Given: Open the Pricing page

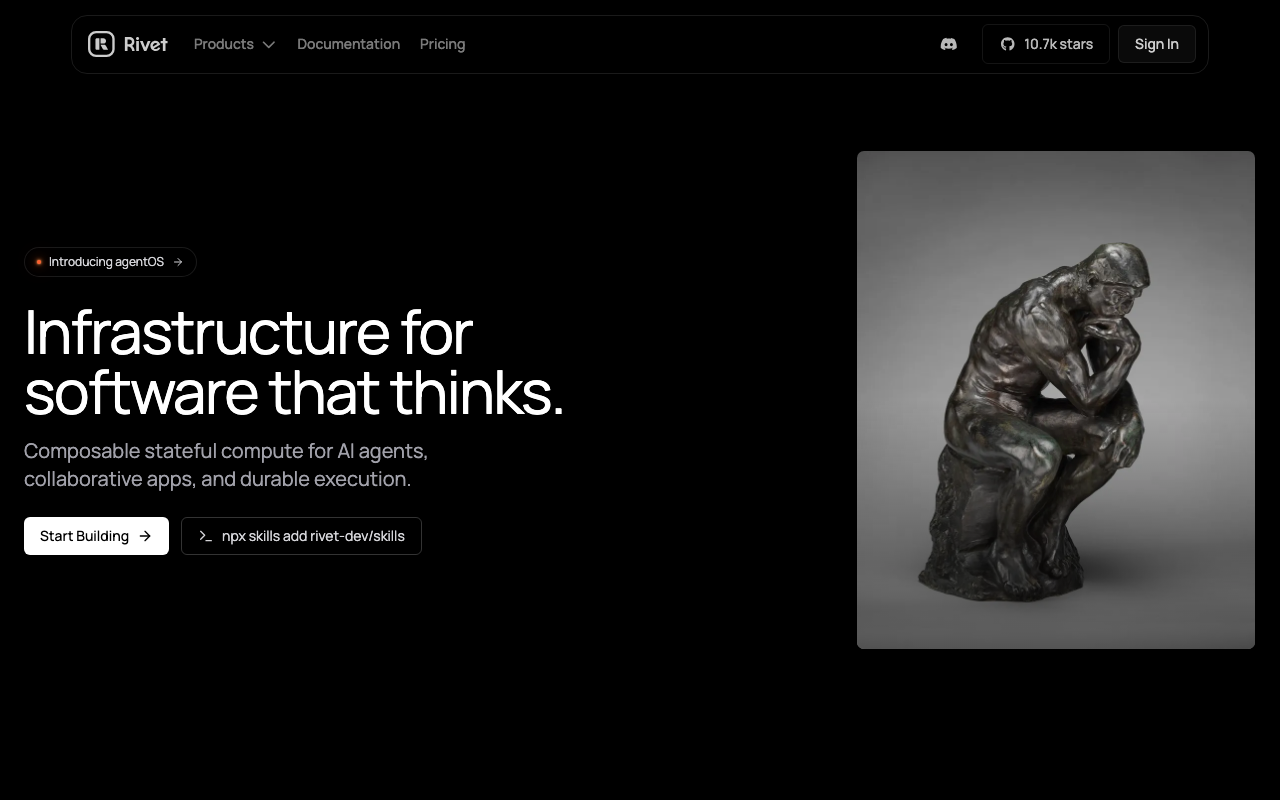Looking at the screenshot, I should pos(442,44).
